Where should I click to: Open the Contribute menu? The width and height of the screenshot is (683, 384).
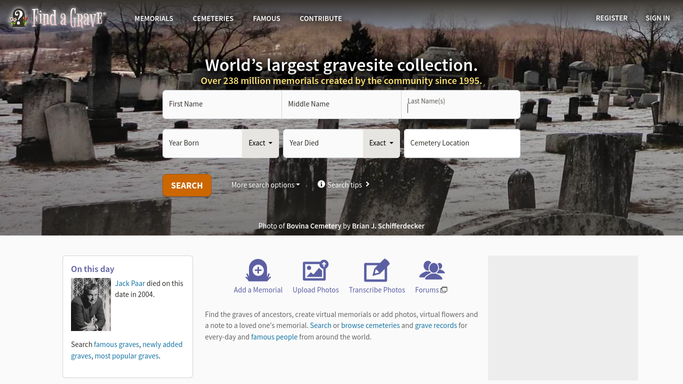(x=321, y=19)
